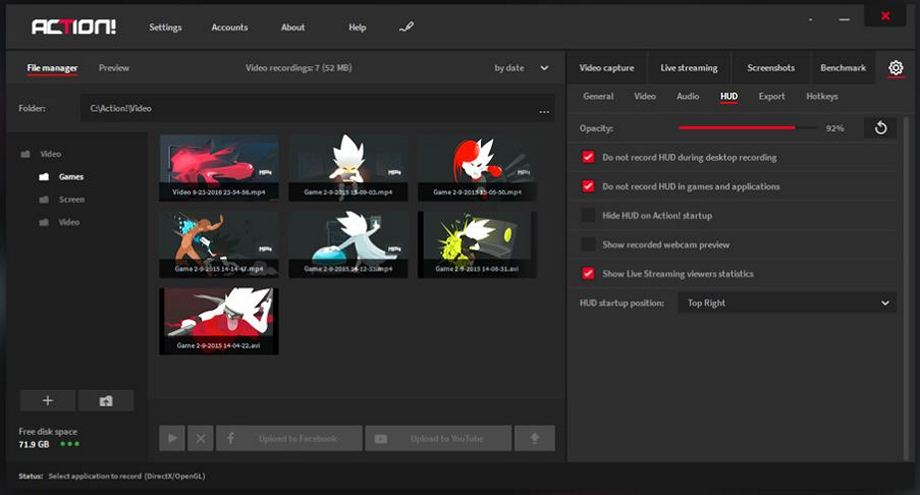Click the browse folder ellipsis button
This screenshot has width=920, height=495.
pos(544,111)
